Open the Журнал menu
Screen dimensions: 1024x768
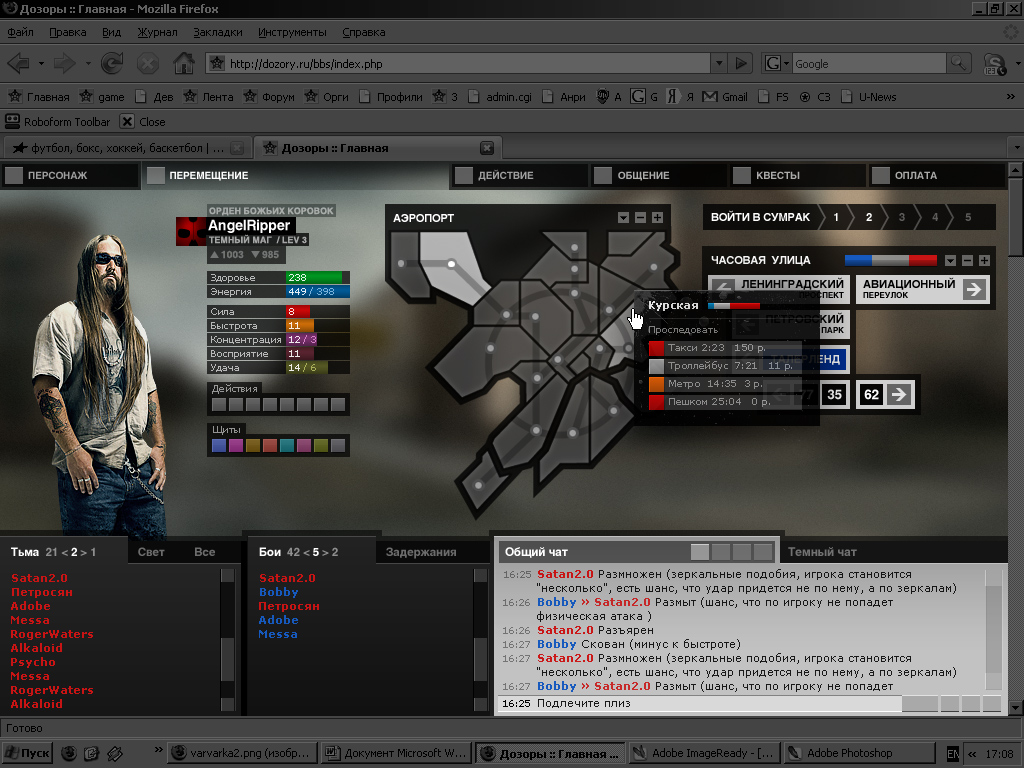tap(157, 32)
